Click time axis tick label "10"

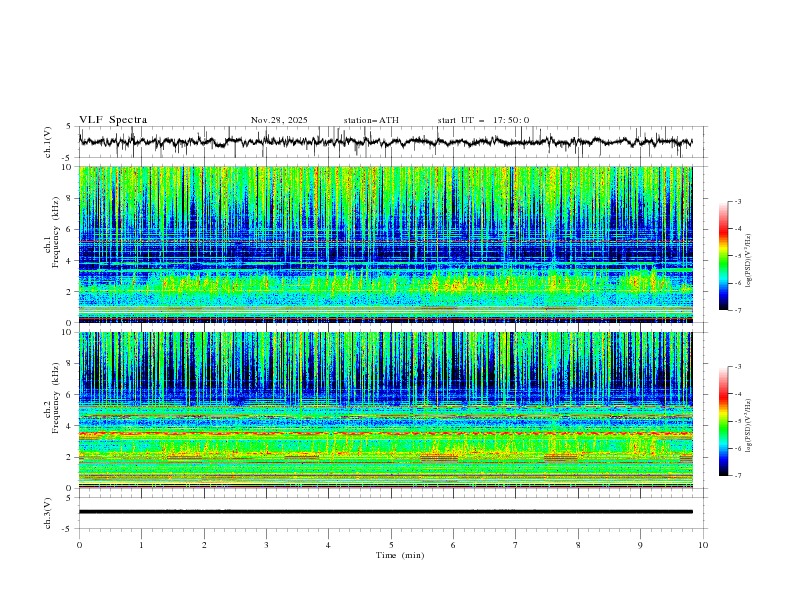703,545
